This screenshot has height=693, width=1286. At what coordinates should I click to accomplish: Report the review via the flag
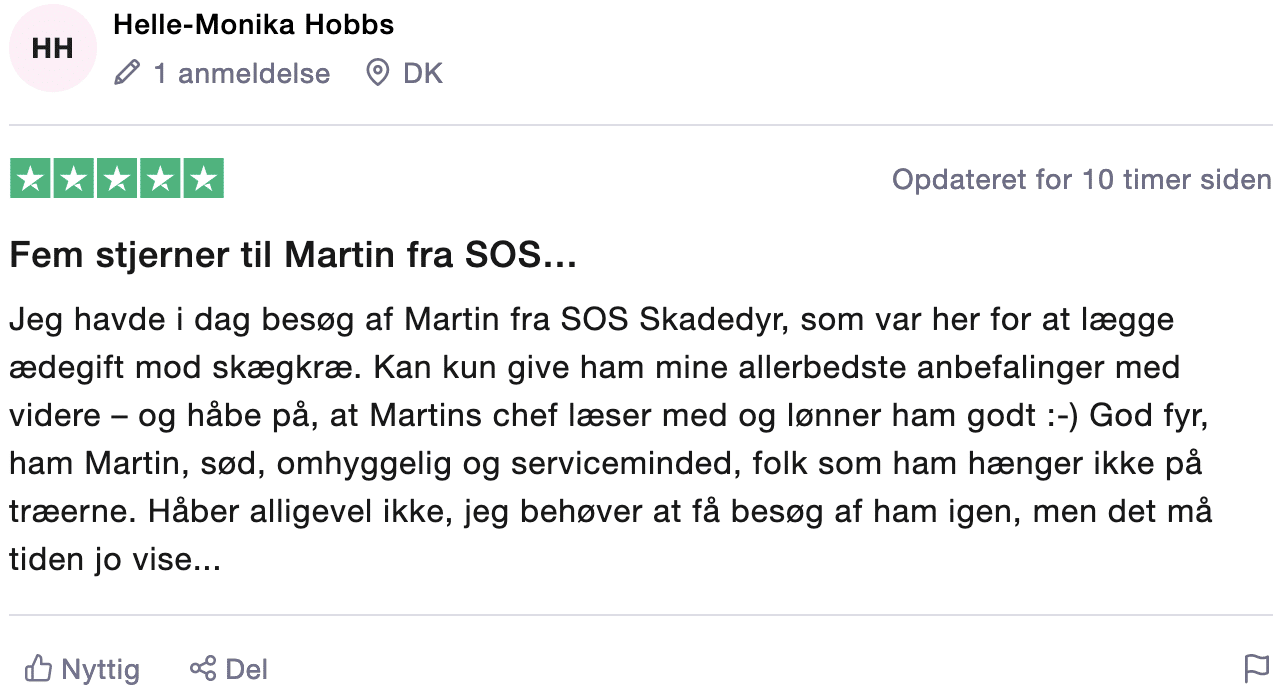(1256, 668)
